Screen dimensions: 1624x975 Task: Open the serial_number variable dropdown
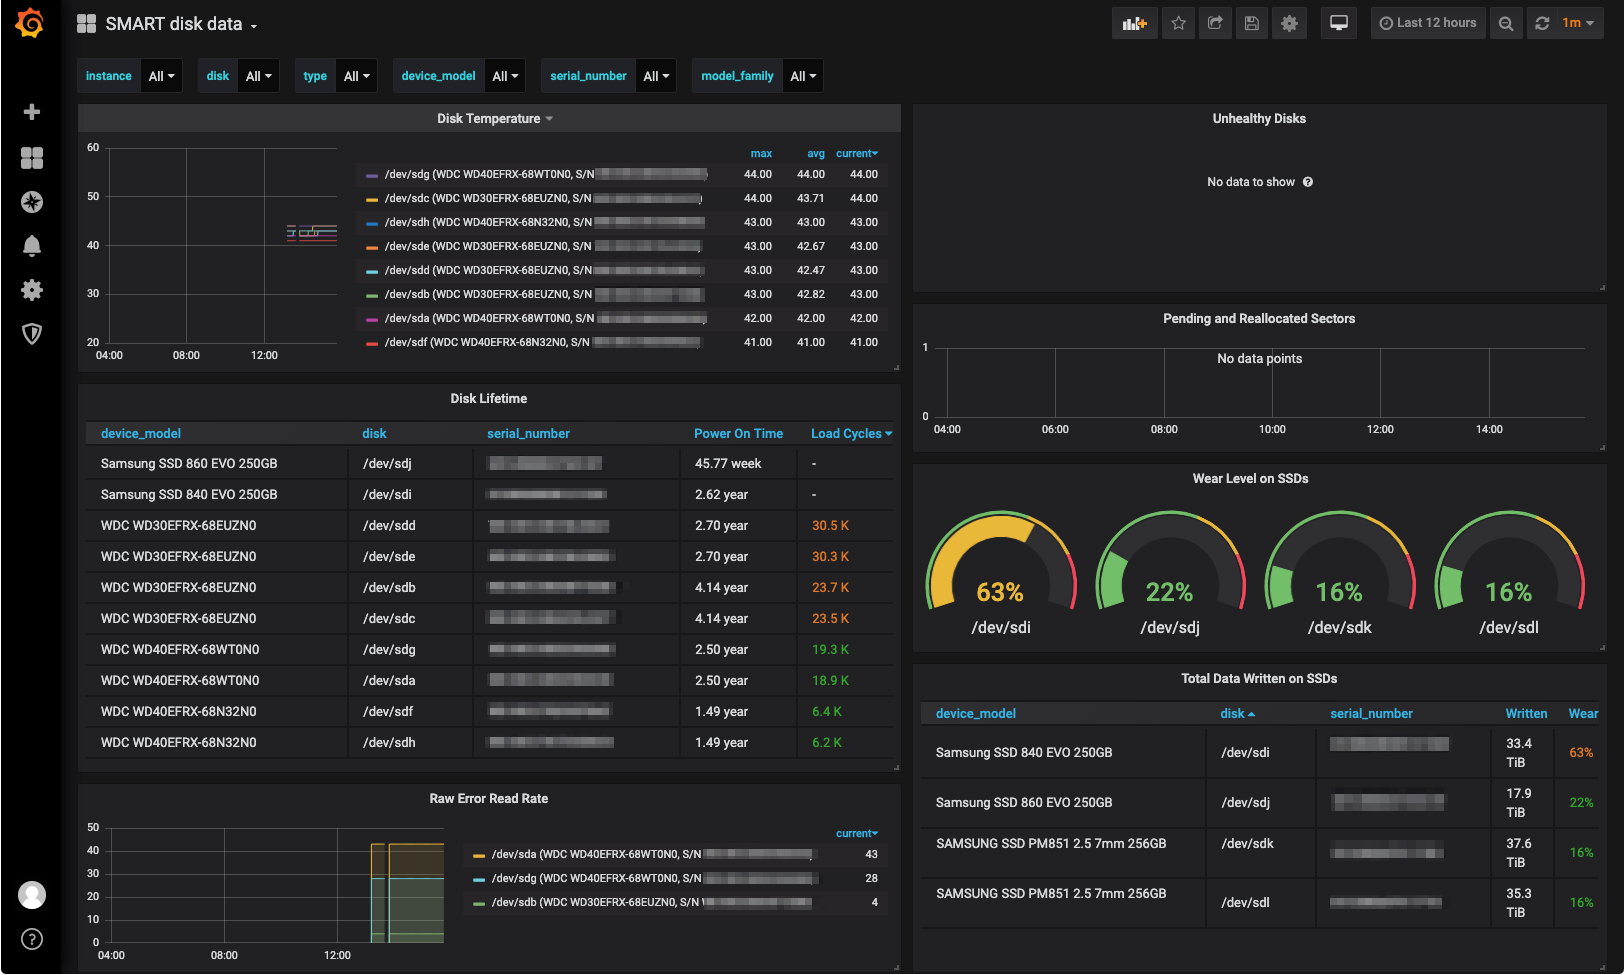tap(656, 76)
